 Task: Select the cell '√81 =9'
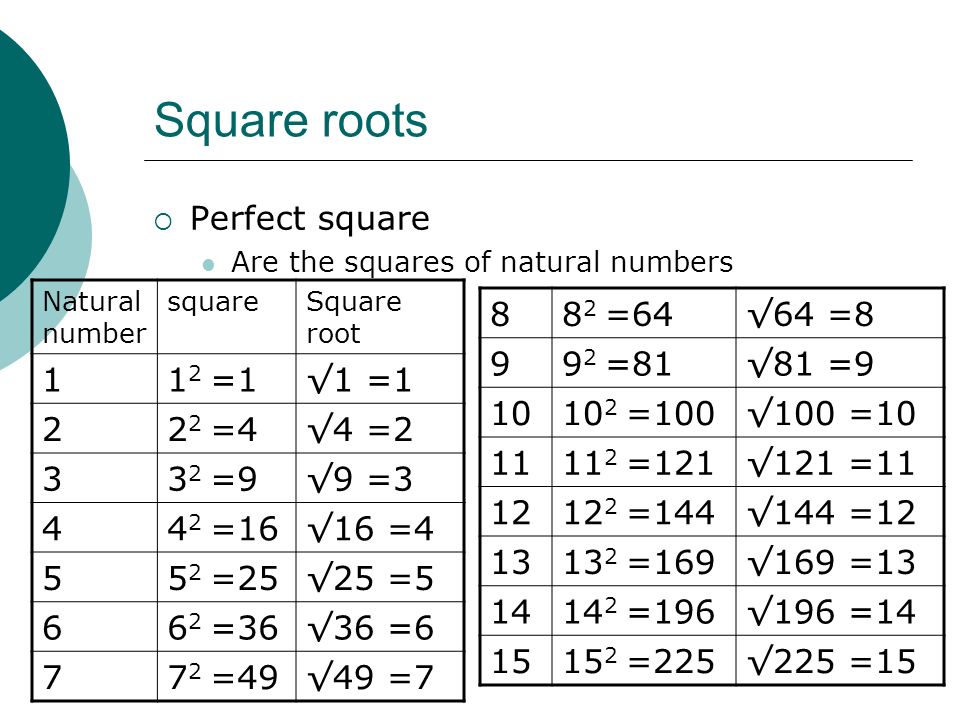tap(839, 363)
